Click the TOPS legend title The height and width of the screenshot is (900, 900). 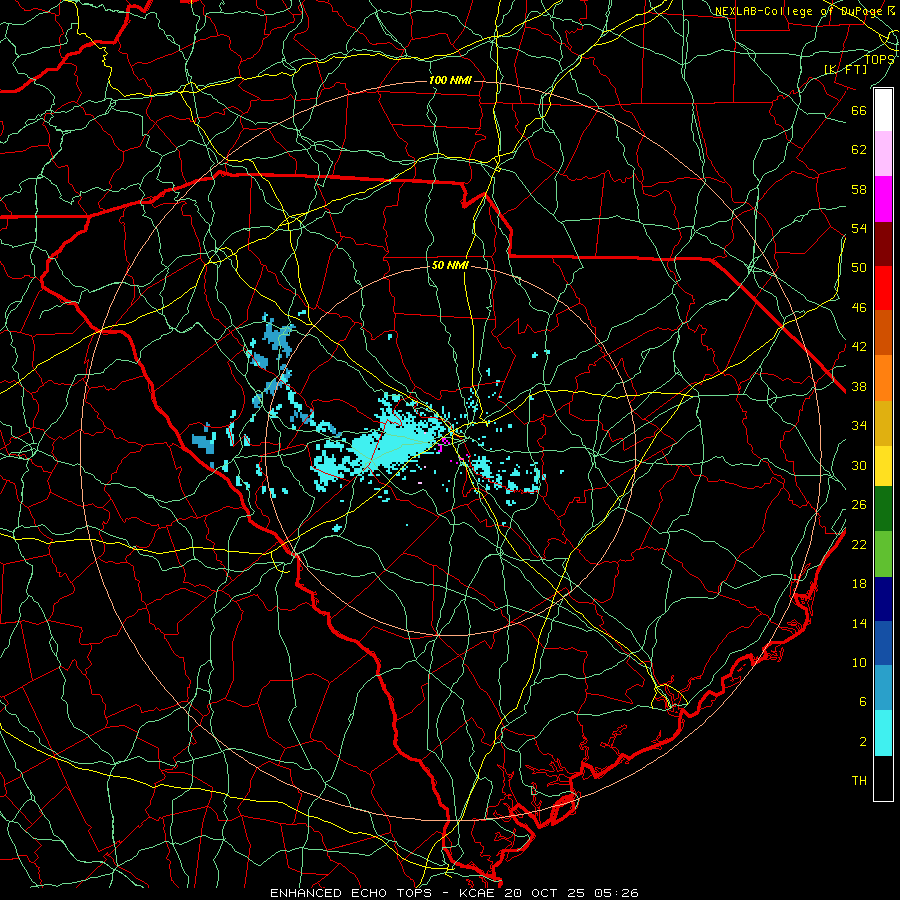click(879, 60)
